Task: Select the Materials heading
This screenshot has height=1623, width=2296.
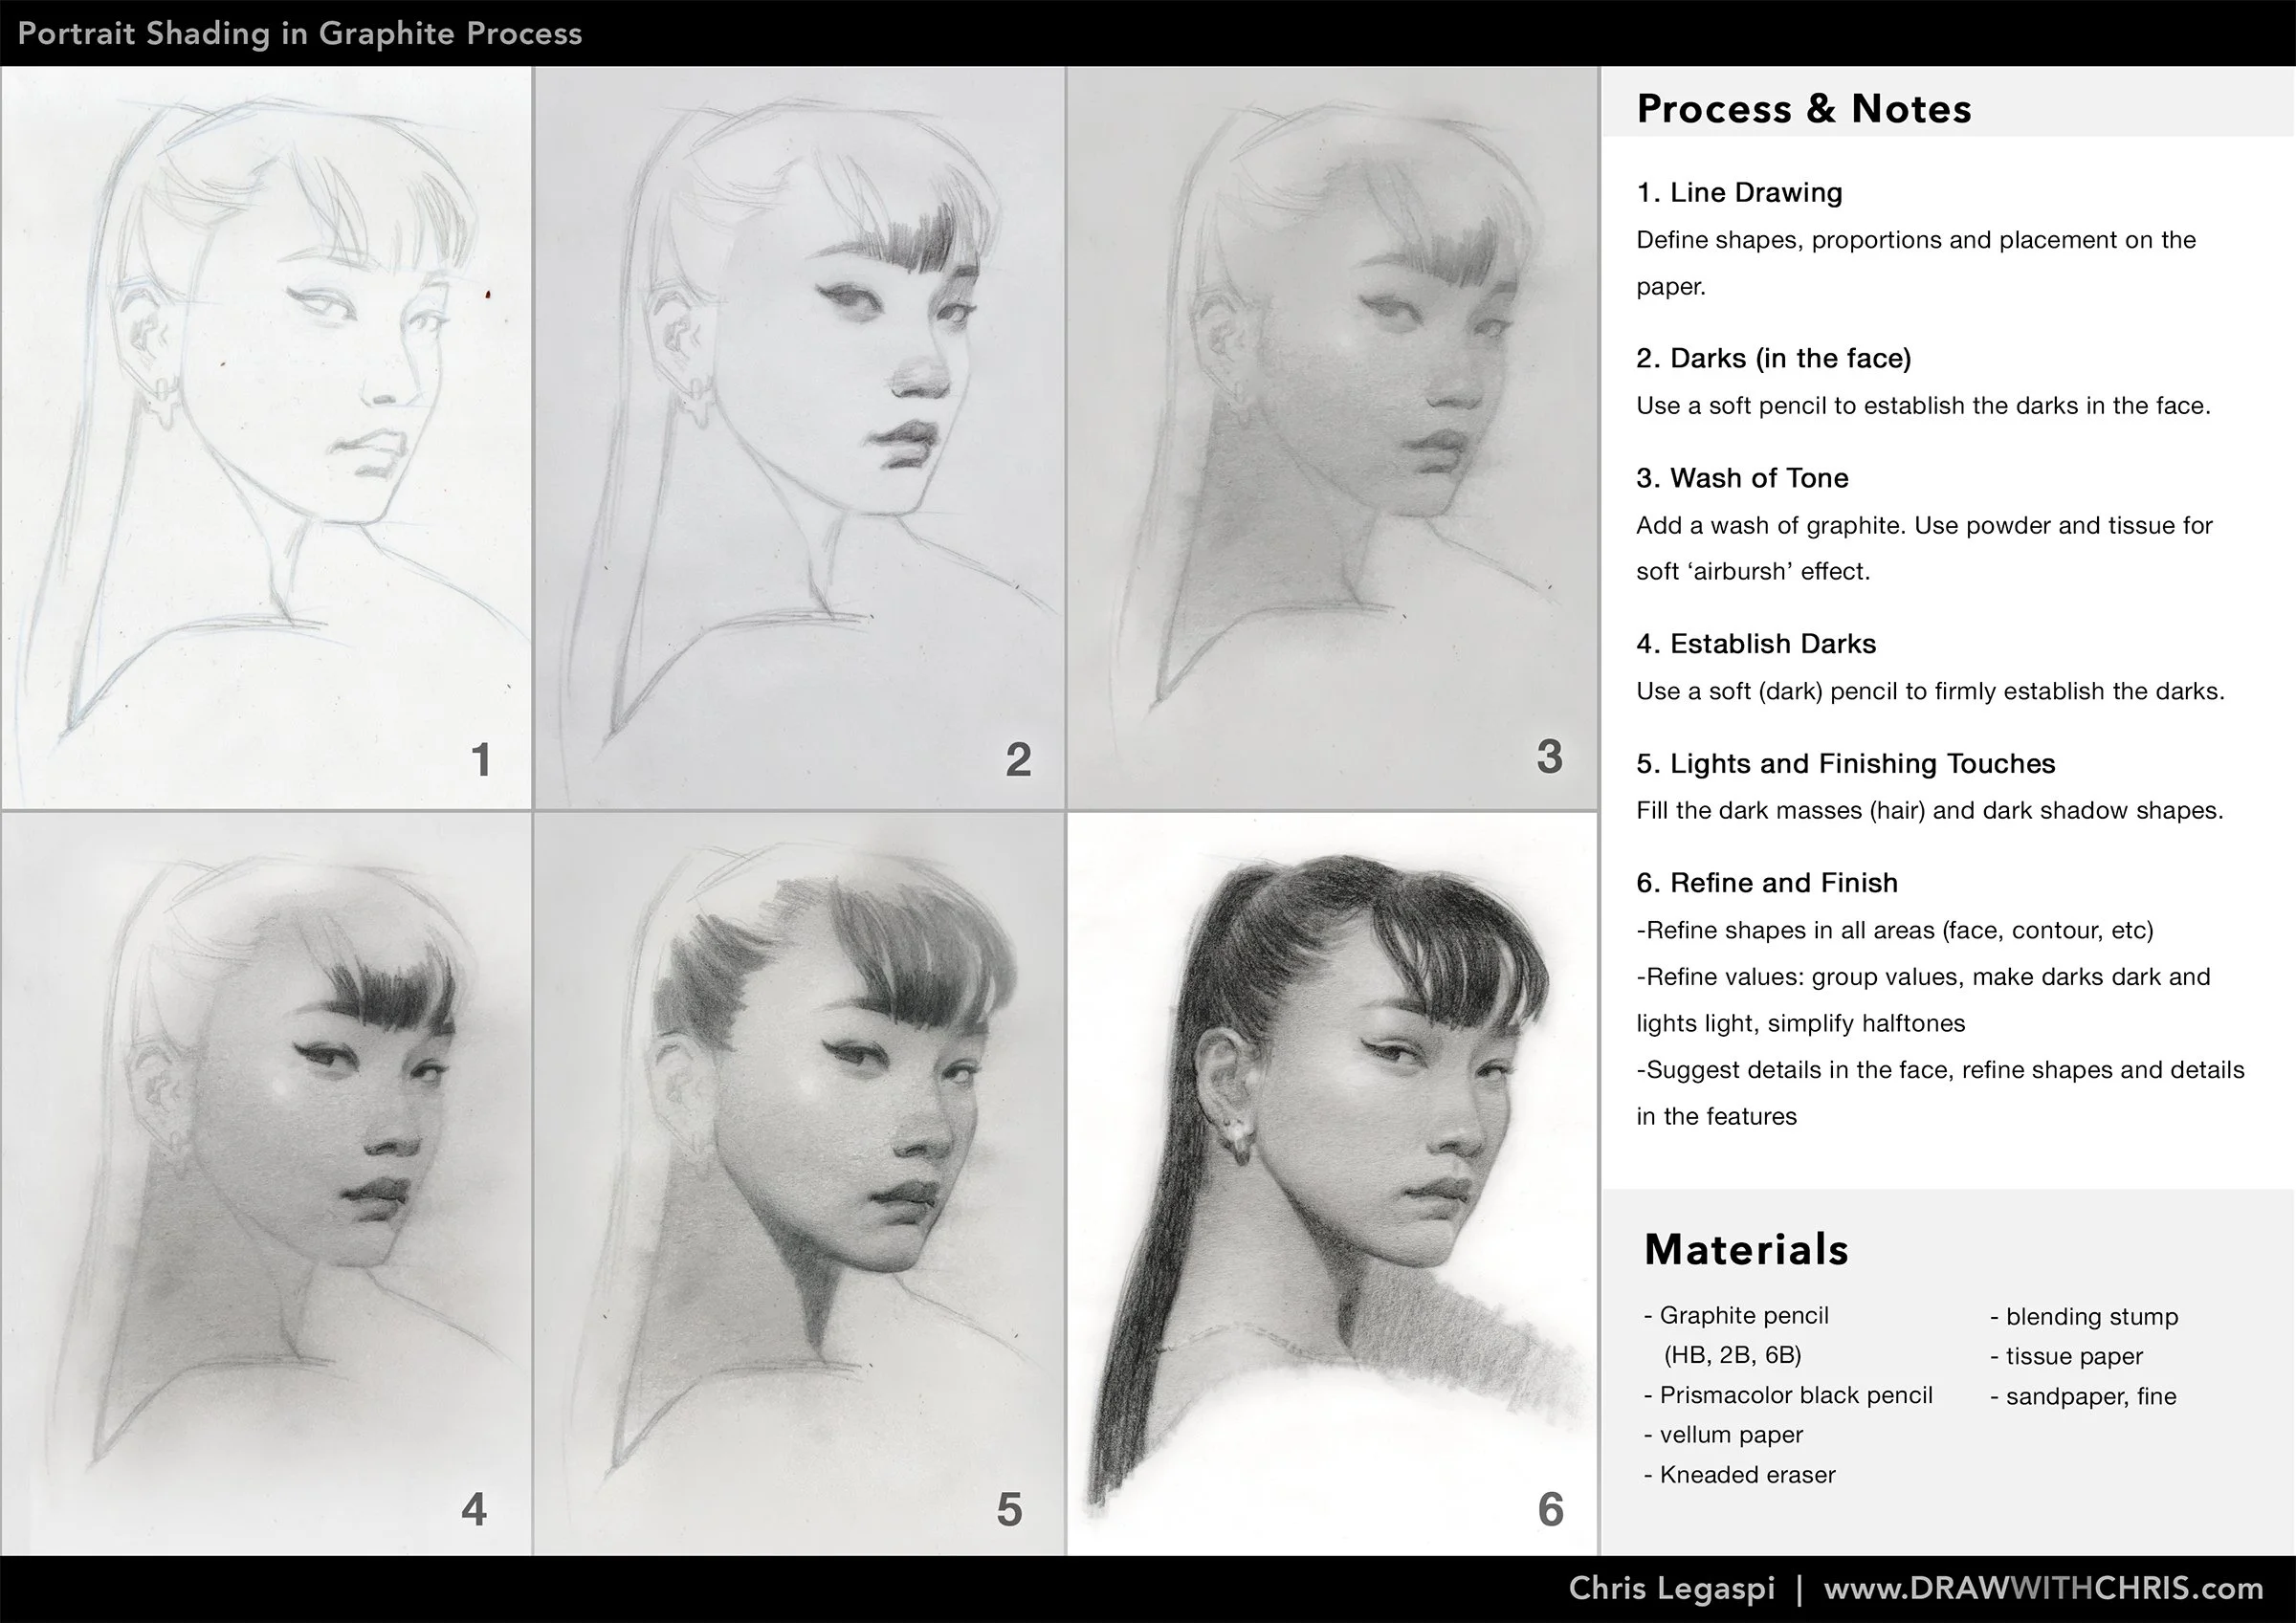Action: [1745, 1249]
